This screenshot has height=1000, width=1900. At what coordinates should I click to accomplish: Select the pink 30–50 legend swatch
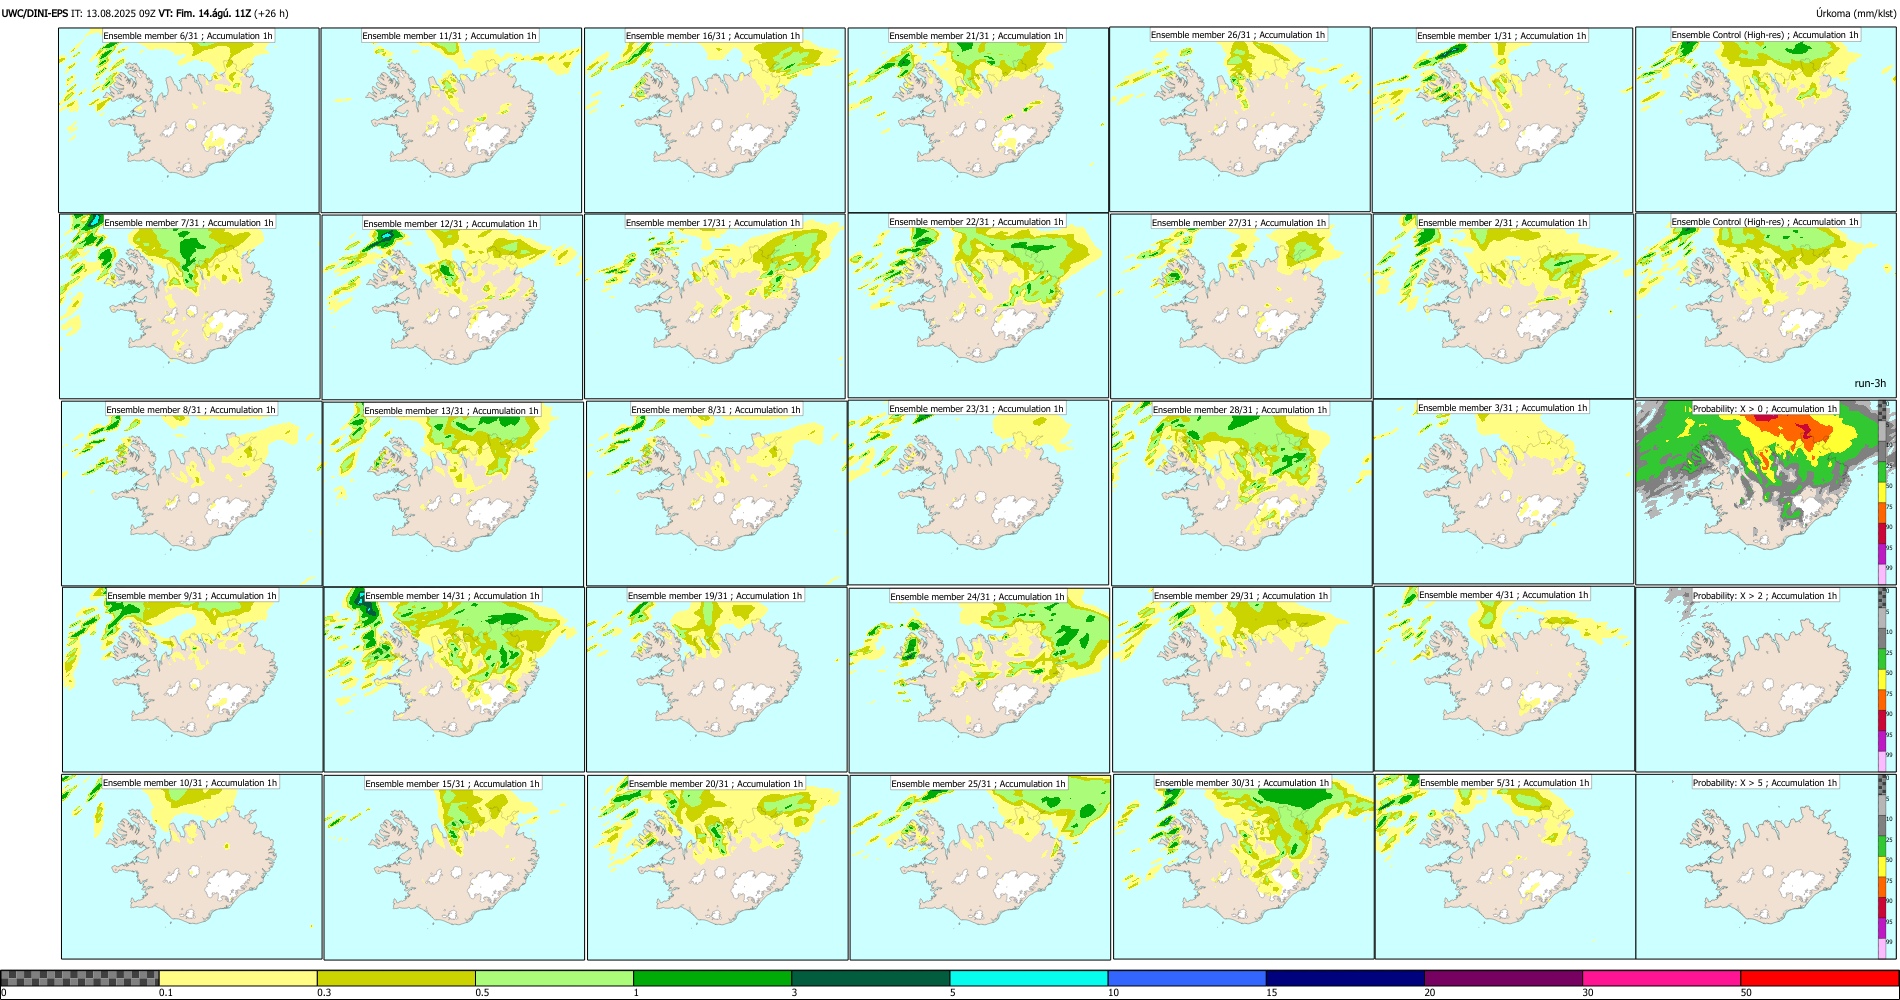[x=1661, y=978]
